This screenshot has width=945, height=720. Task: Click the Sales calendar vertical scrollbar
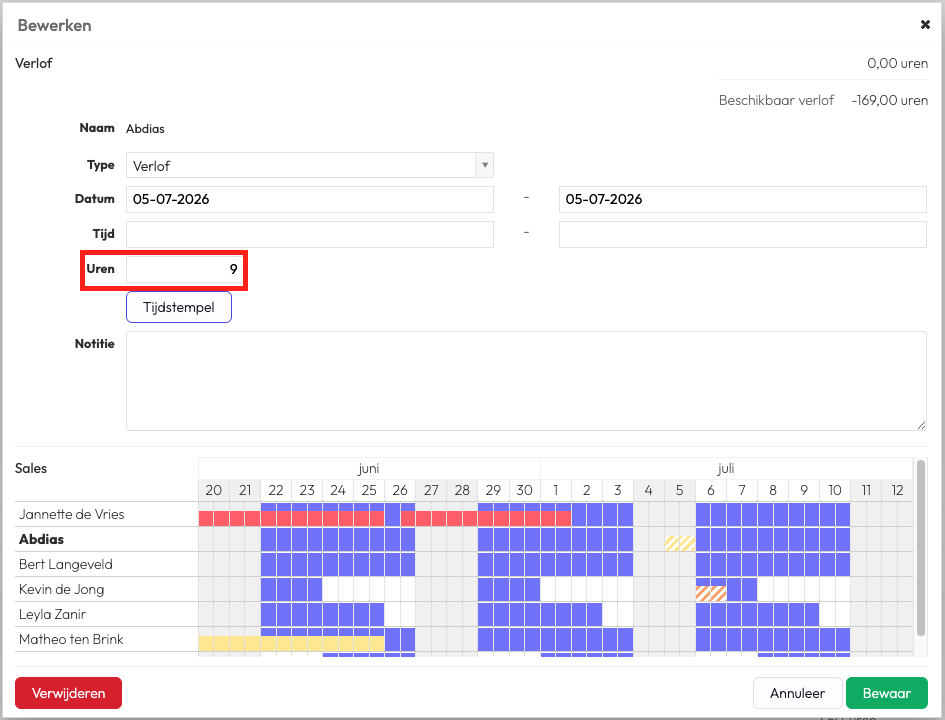click(920, 548)
